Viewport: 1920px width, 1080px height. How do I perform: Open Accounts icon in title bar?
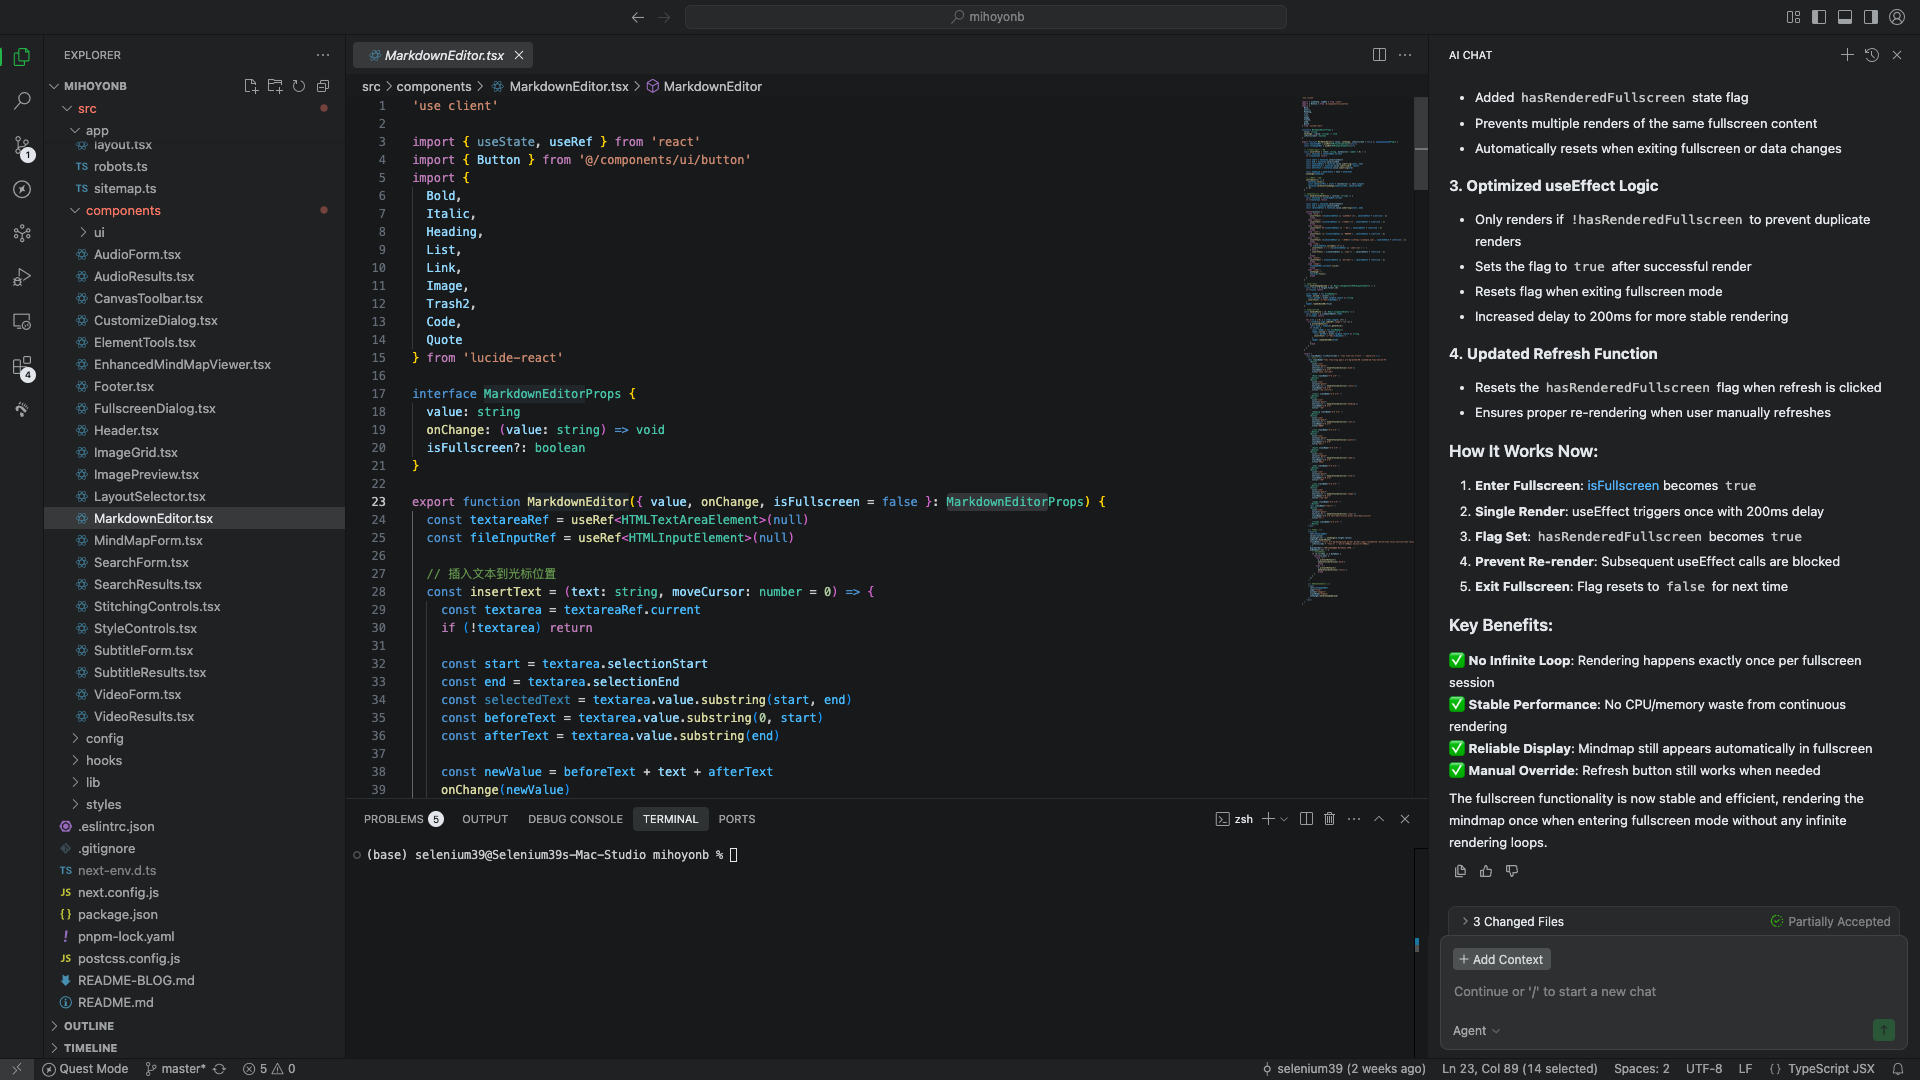pyautogui.click(x=1897, y=17)
